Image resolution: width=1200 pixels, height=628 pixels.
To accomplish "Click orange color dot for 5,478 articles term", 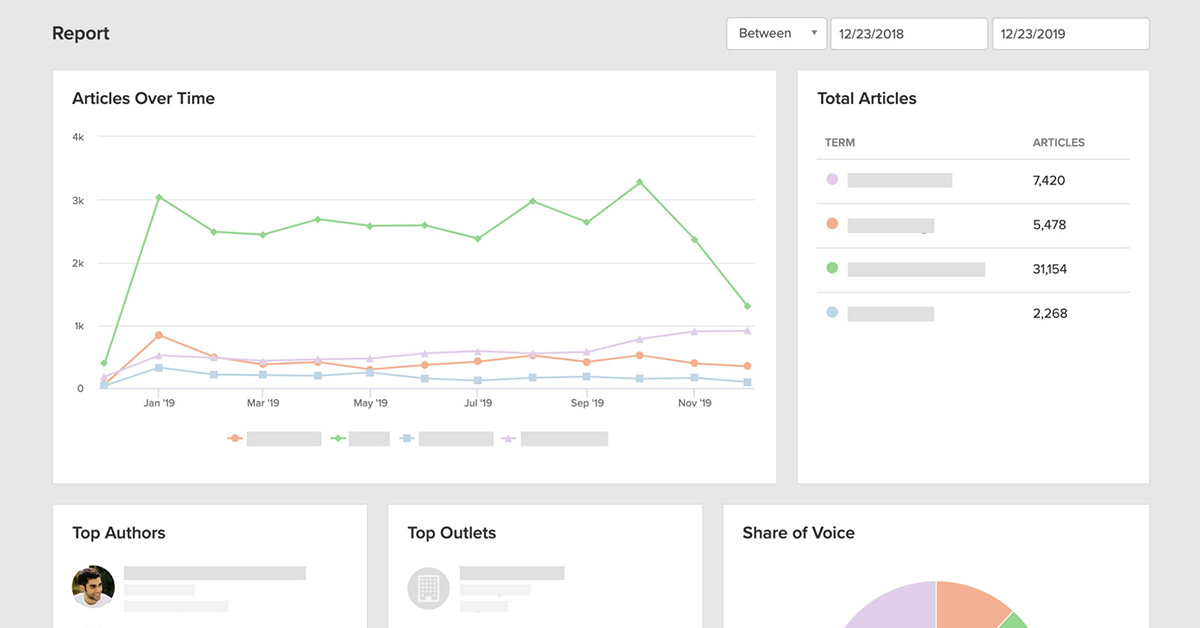I will [x=832, y=224].
